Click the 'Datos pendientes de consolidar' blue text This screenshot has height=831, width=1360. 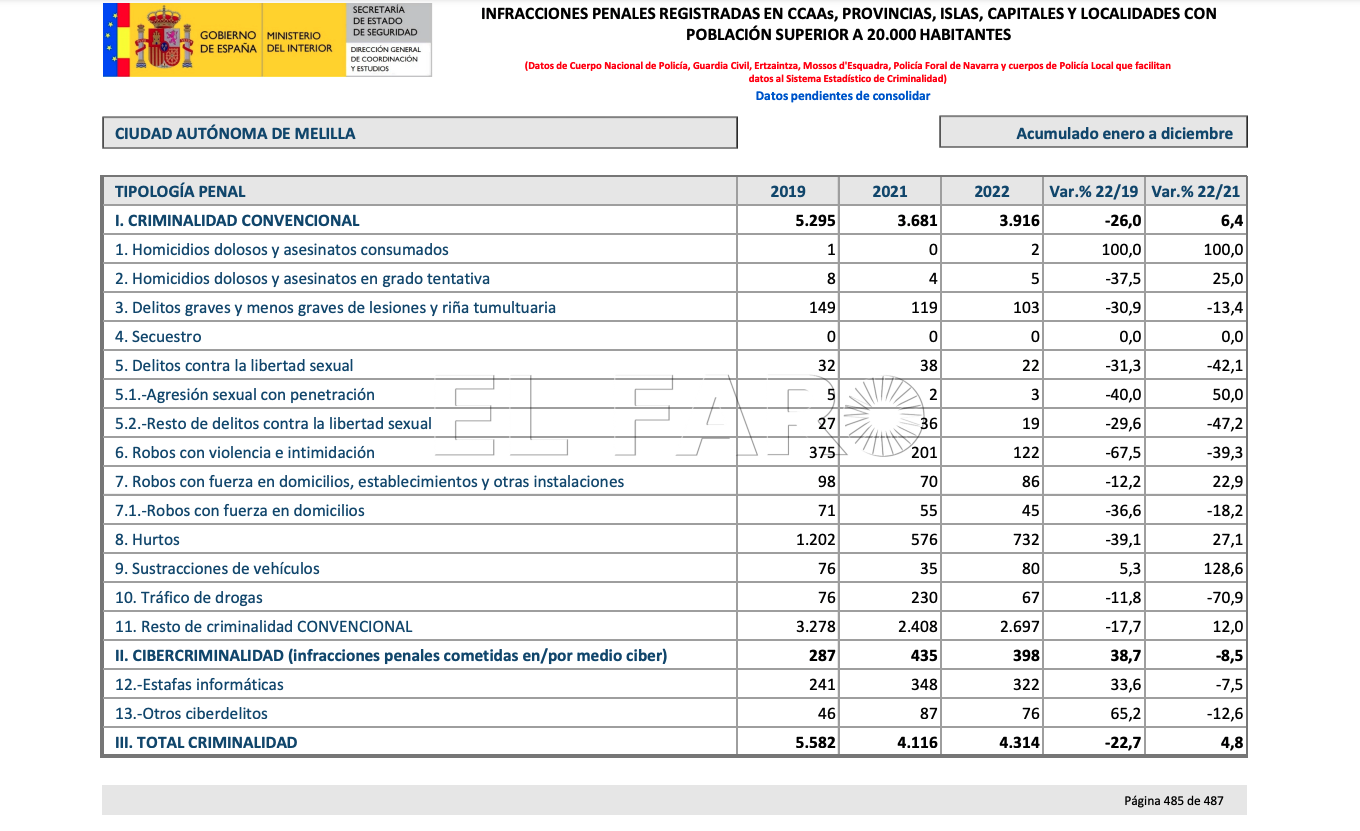tap(843, 96)
